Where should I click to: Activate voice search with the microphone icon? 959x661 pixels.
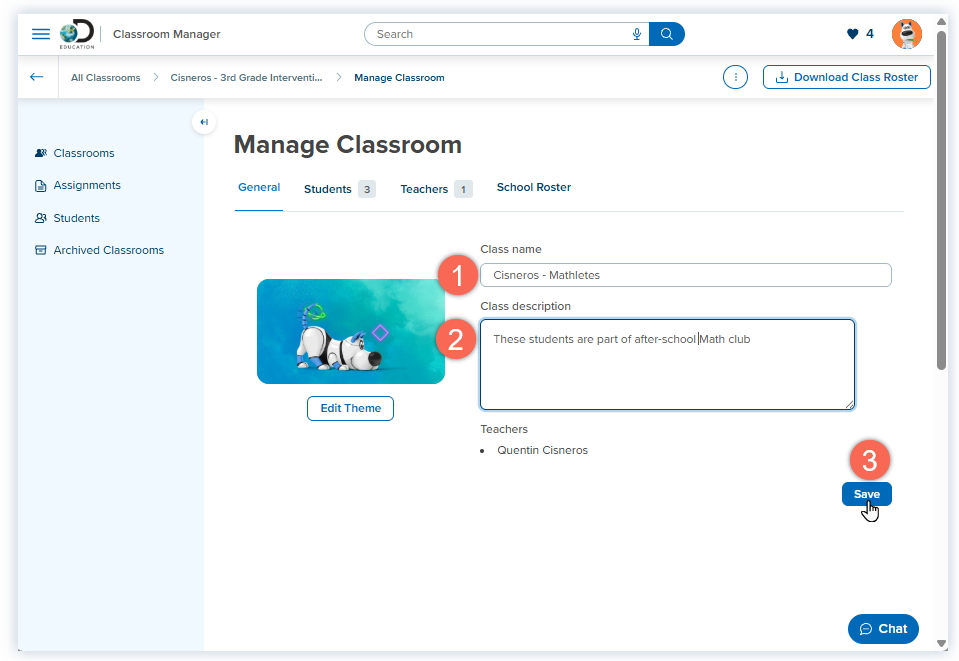(637, 33)
